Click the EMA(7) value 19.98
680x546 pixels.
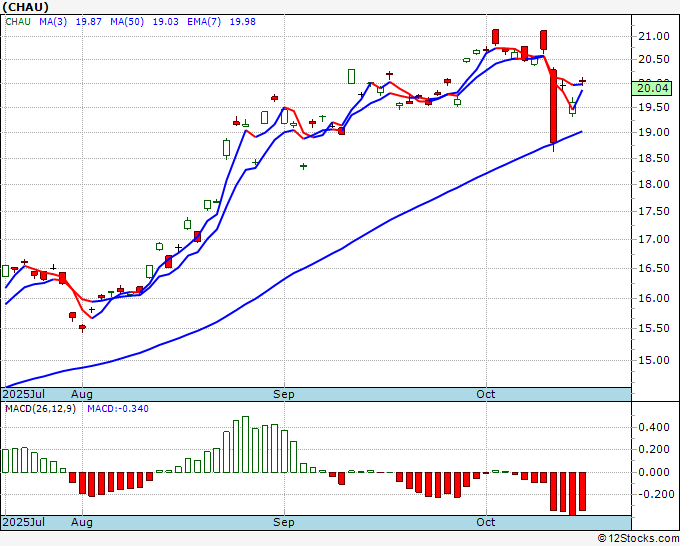point(242,22)
